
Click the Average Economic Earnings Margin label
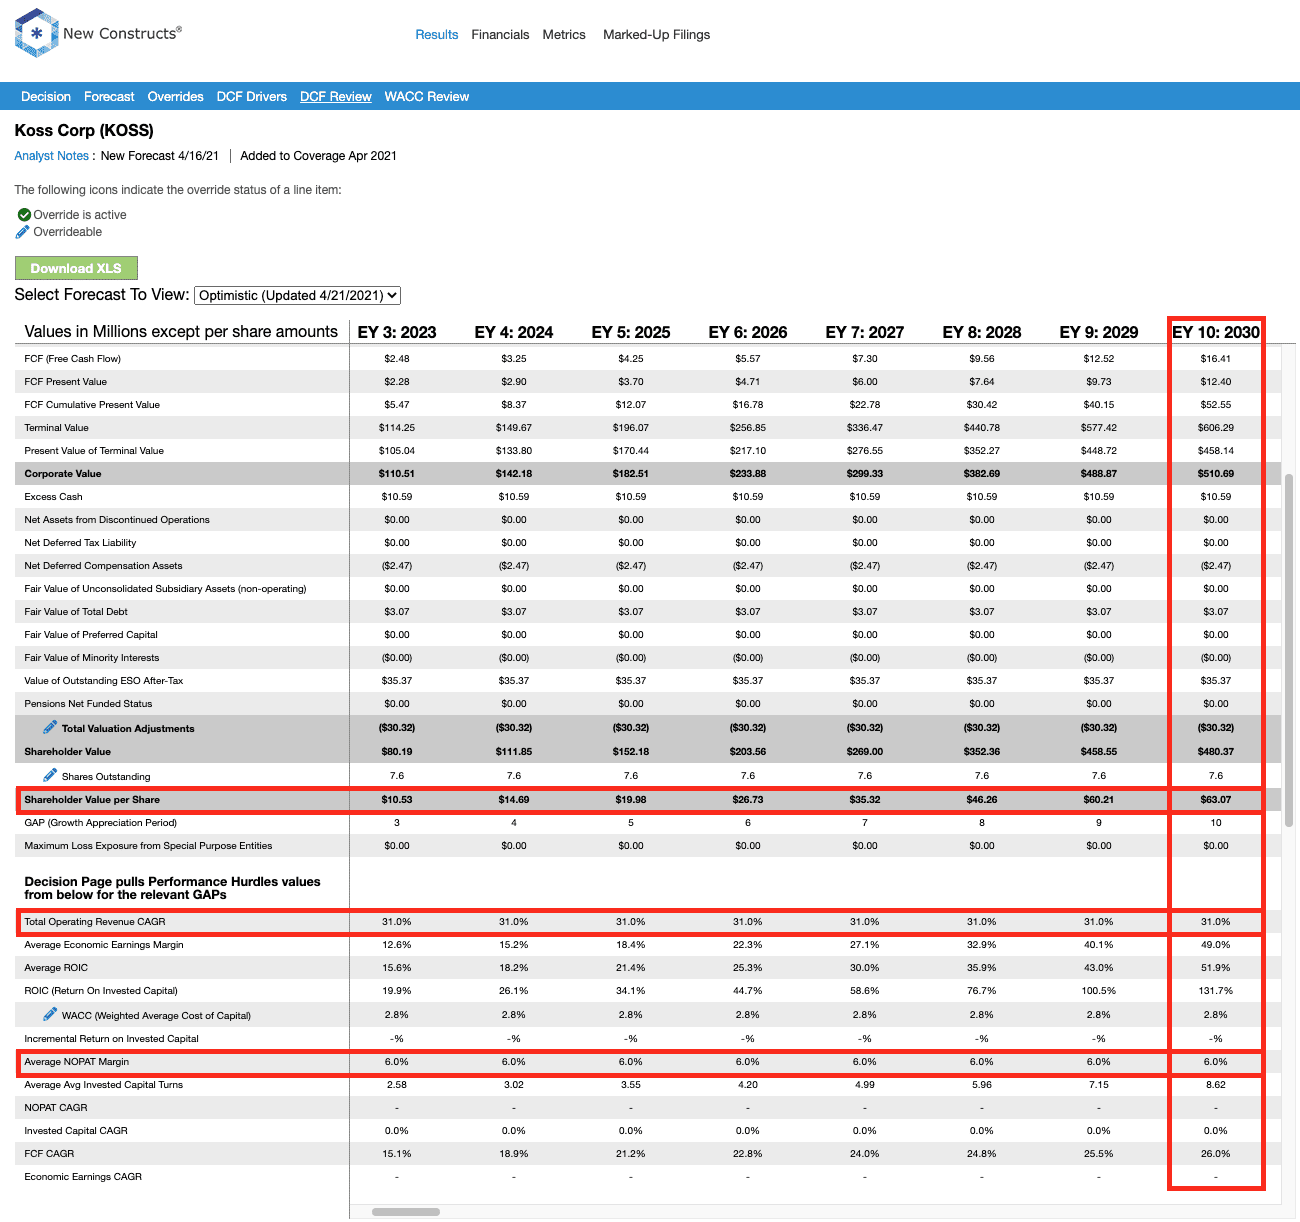click(x=104, y=945)
